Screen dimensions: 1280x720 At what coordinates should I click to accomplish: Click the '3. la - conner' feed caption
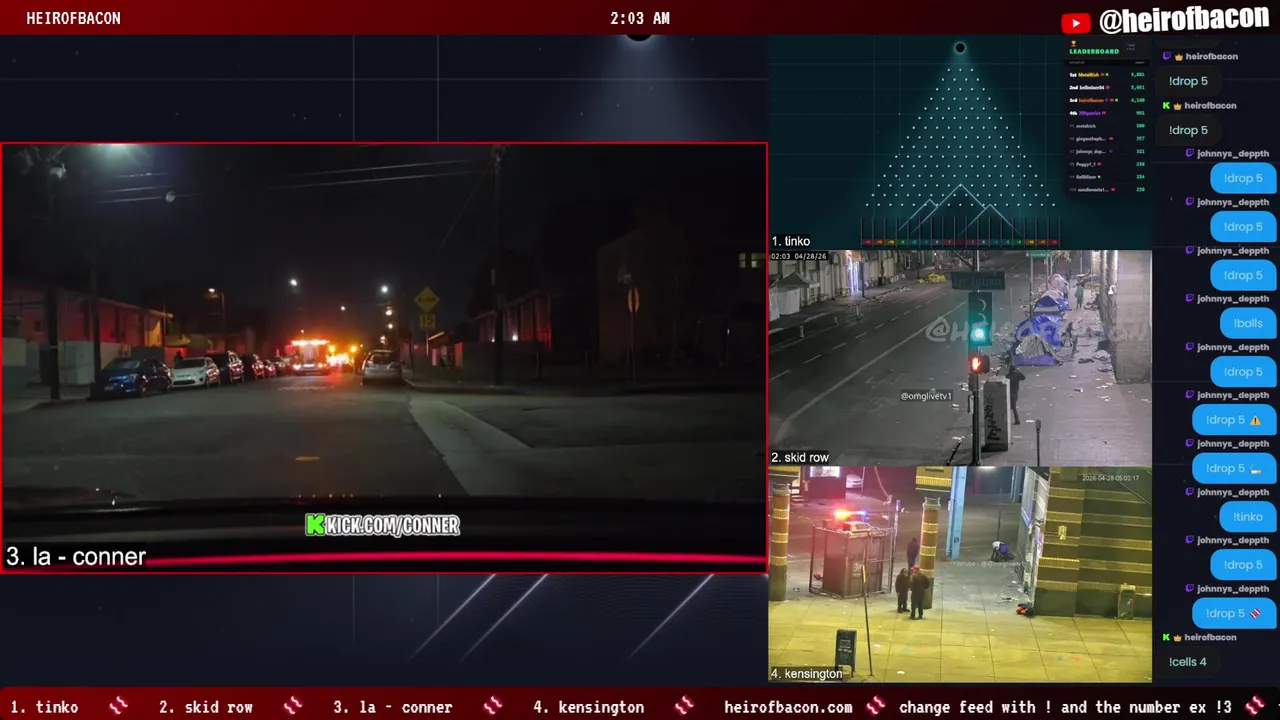click(76, 557)
